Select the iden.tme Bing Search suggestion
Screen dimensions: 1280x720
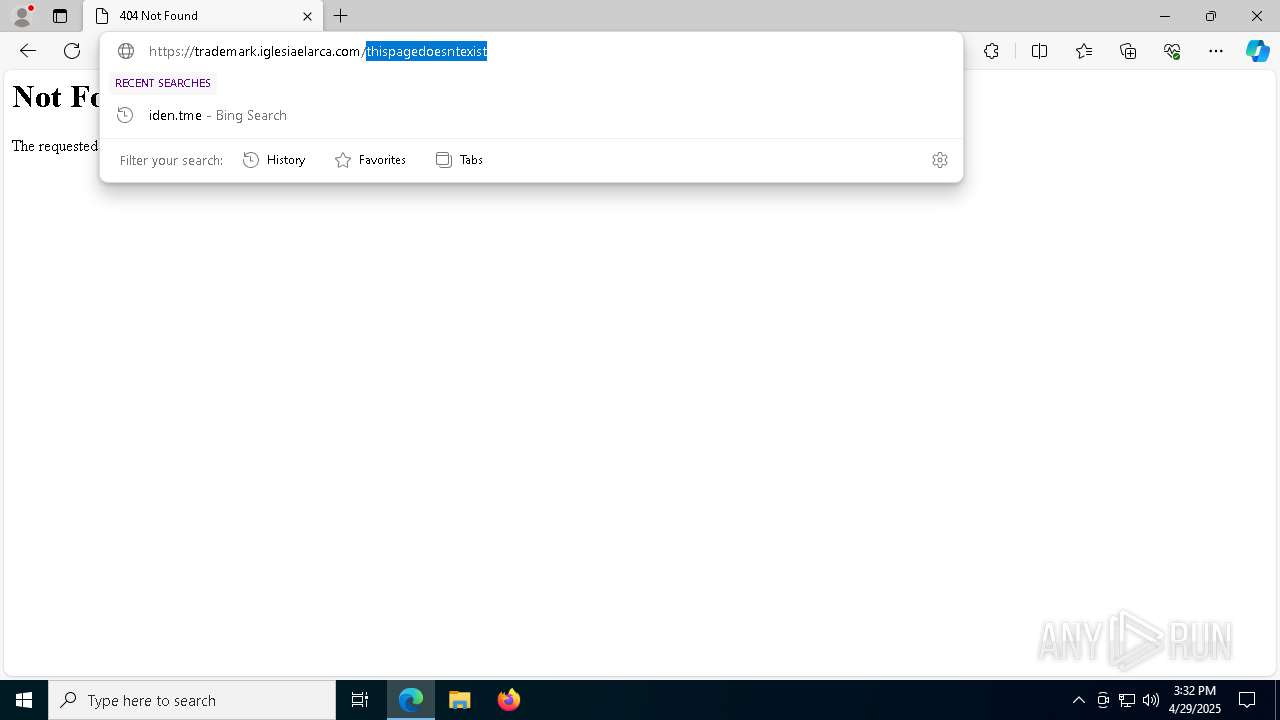pyautogui.click(x=531, y=115)
